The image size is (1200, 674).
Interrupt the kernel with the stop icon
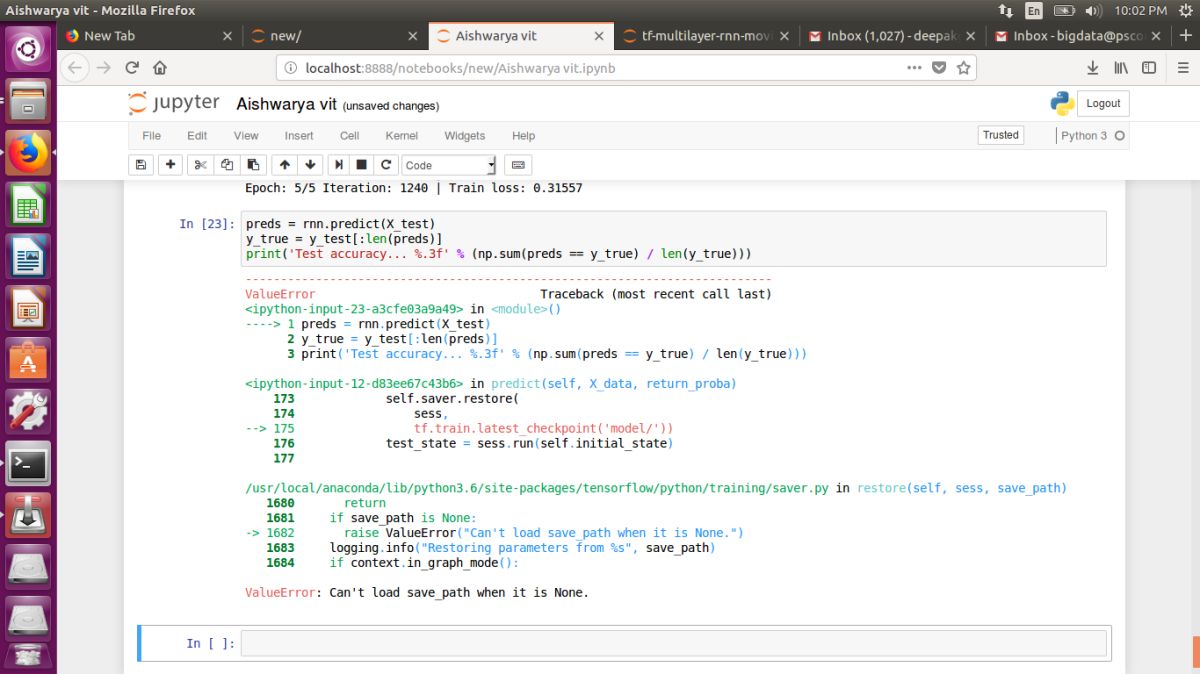tap(362, 165)
